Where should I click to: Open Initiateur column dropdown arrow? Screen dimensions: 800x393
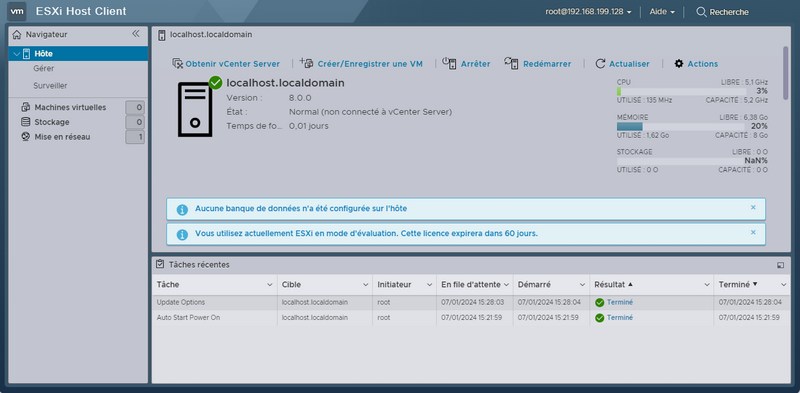(x=430, y=285)
